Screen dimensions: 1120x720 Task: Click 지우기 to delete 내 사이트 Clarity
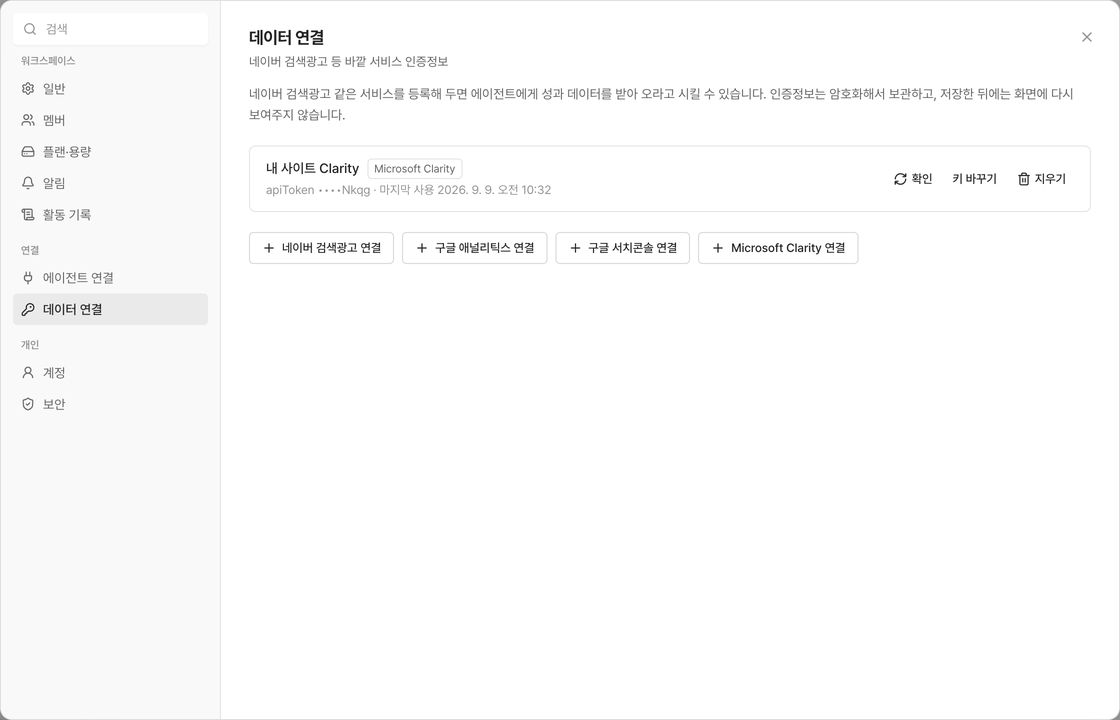[1041, 179]
